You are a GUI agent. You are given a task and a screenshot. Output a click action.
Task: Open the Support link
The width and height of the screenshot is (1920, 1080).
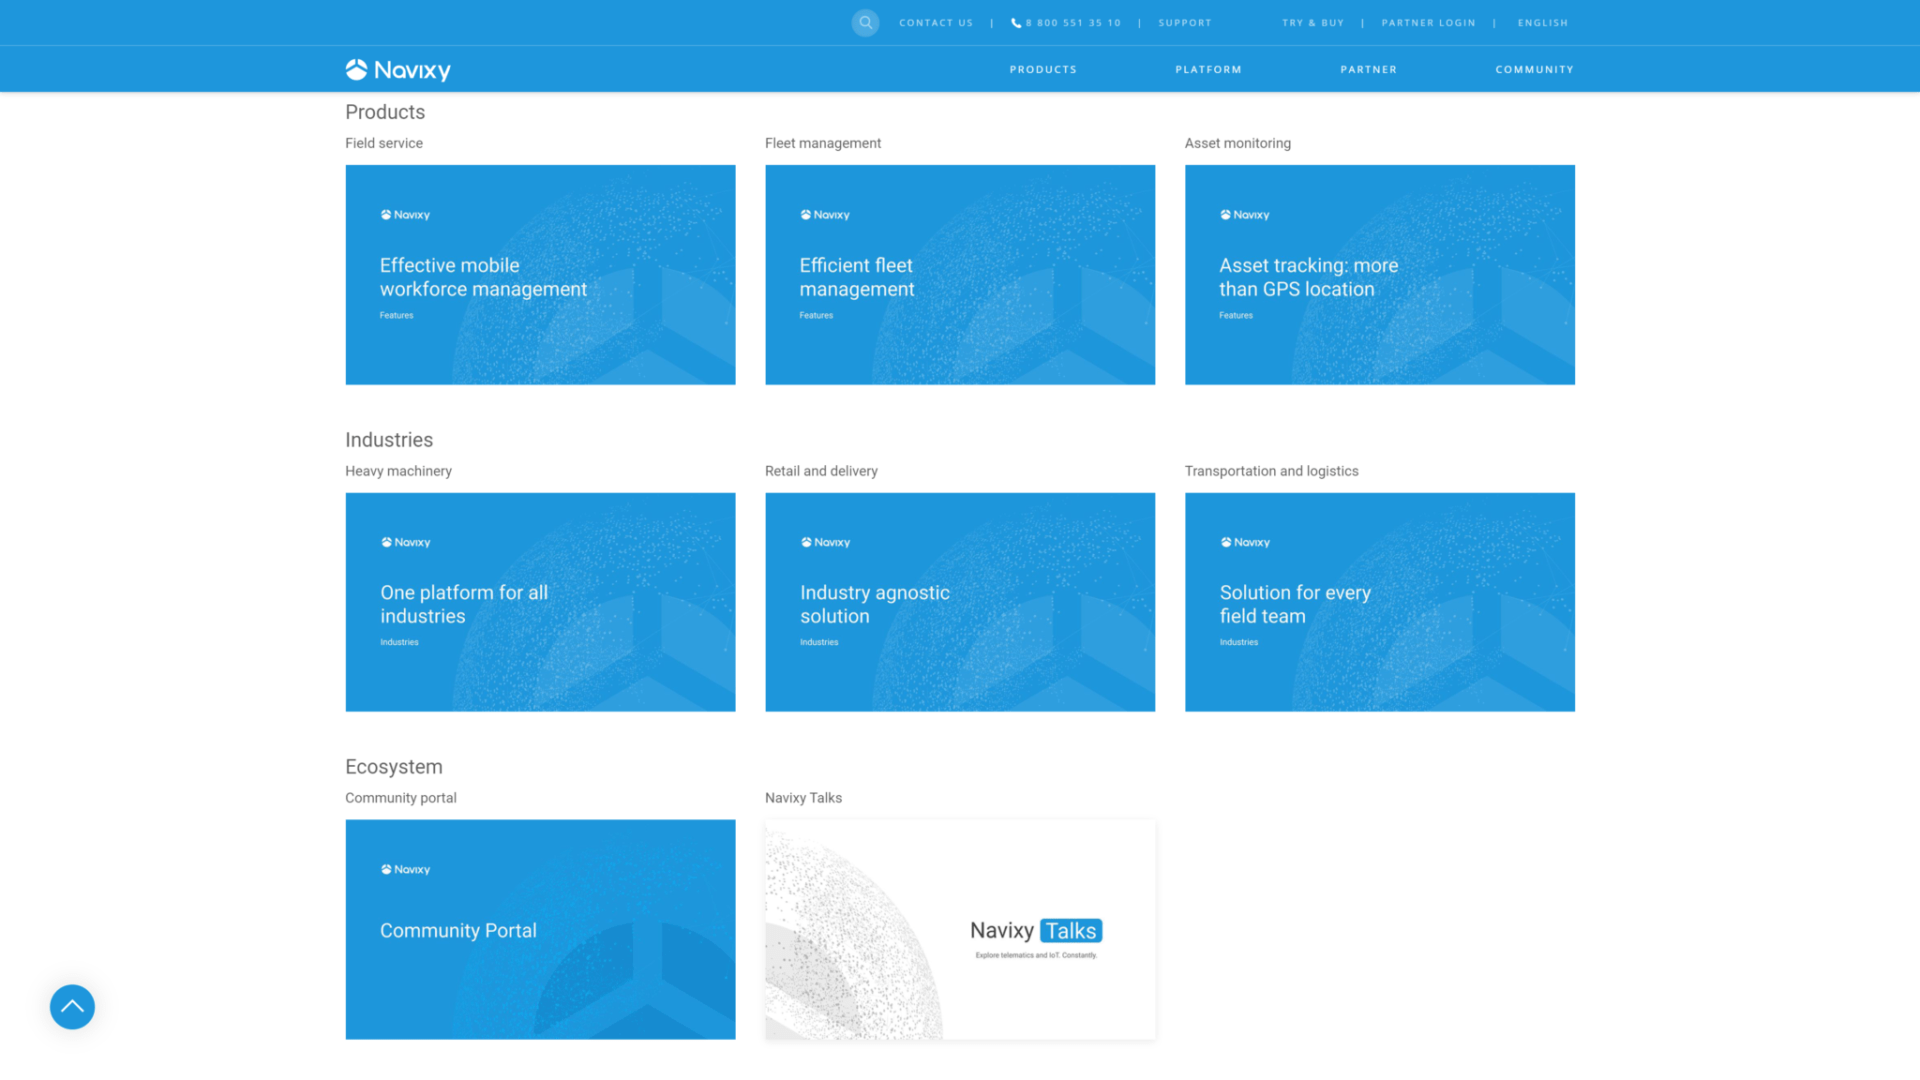1185,23
